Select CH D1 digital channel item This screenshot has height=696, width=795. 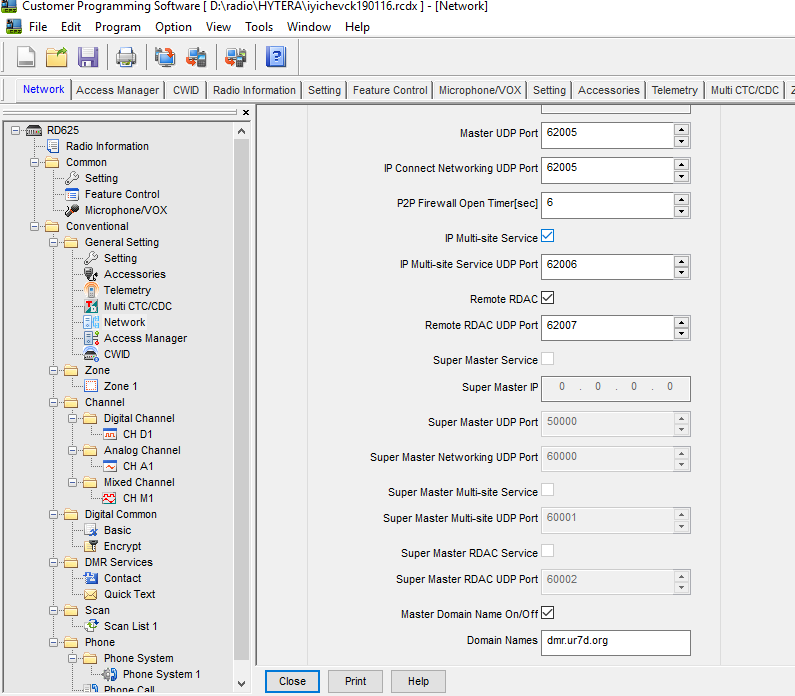click(x=137, y=434)
